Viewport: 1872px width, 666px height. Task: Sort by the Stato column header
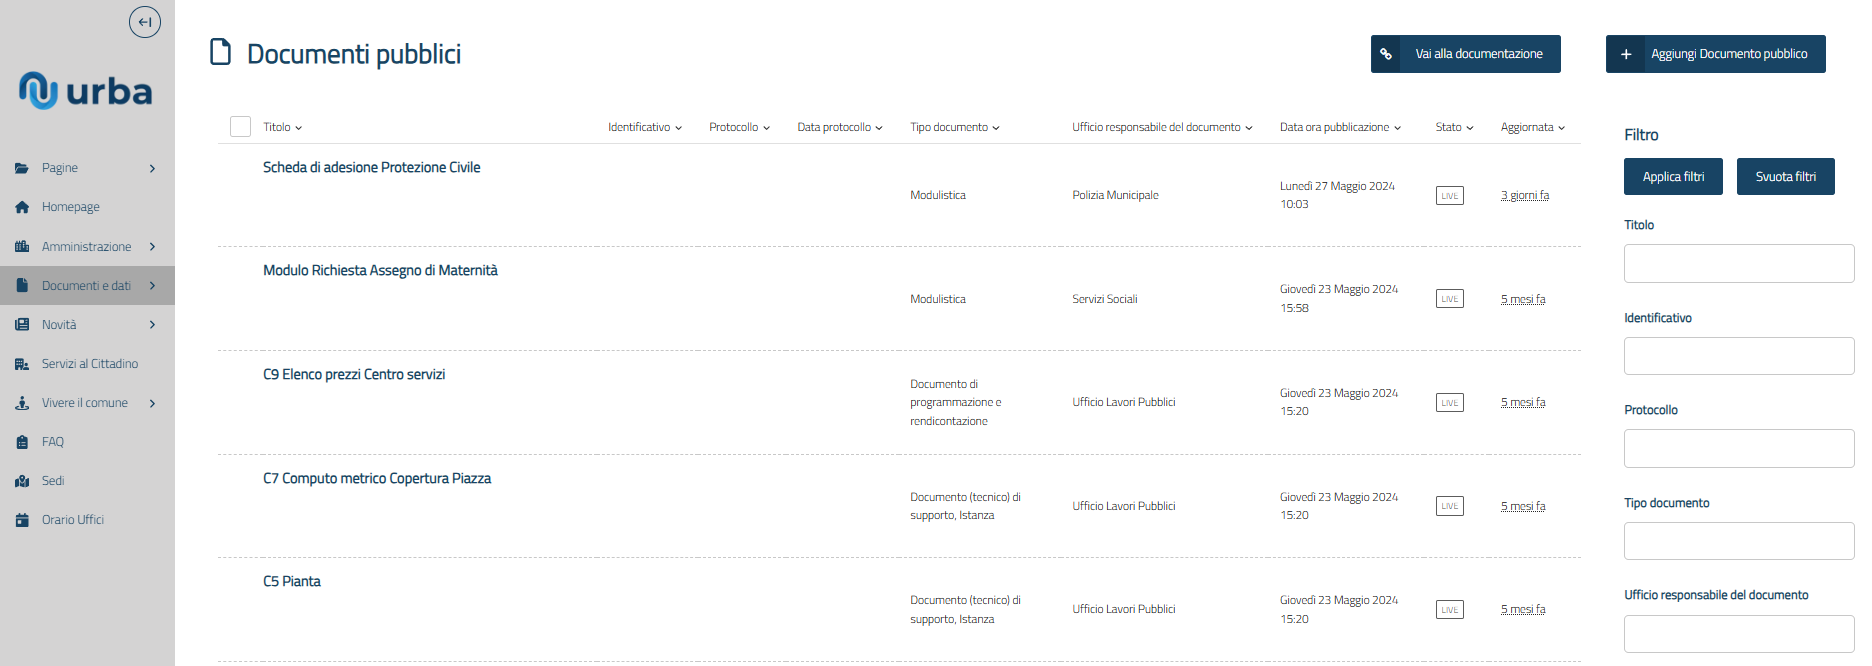click(x=1454, y=127)
